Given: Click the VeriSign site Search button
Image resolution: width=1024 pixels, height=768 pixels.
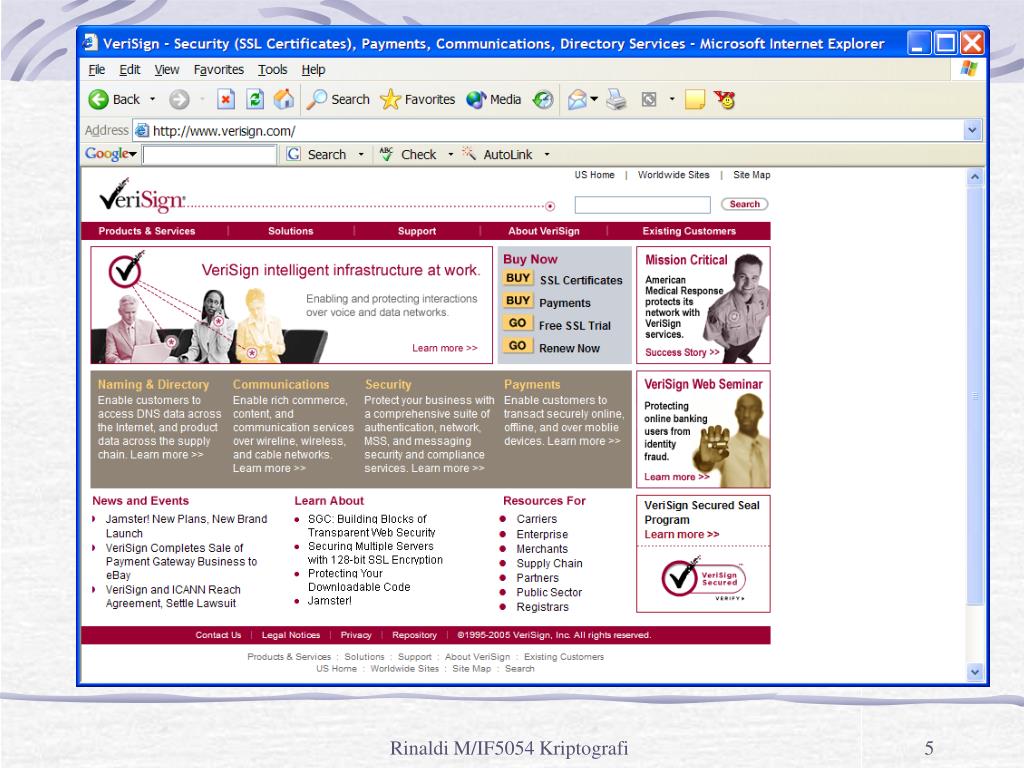Looking at the screenshot, I should [x=744, y=204].
